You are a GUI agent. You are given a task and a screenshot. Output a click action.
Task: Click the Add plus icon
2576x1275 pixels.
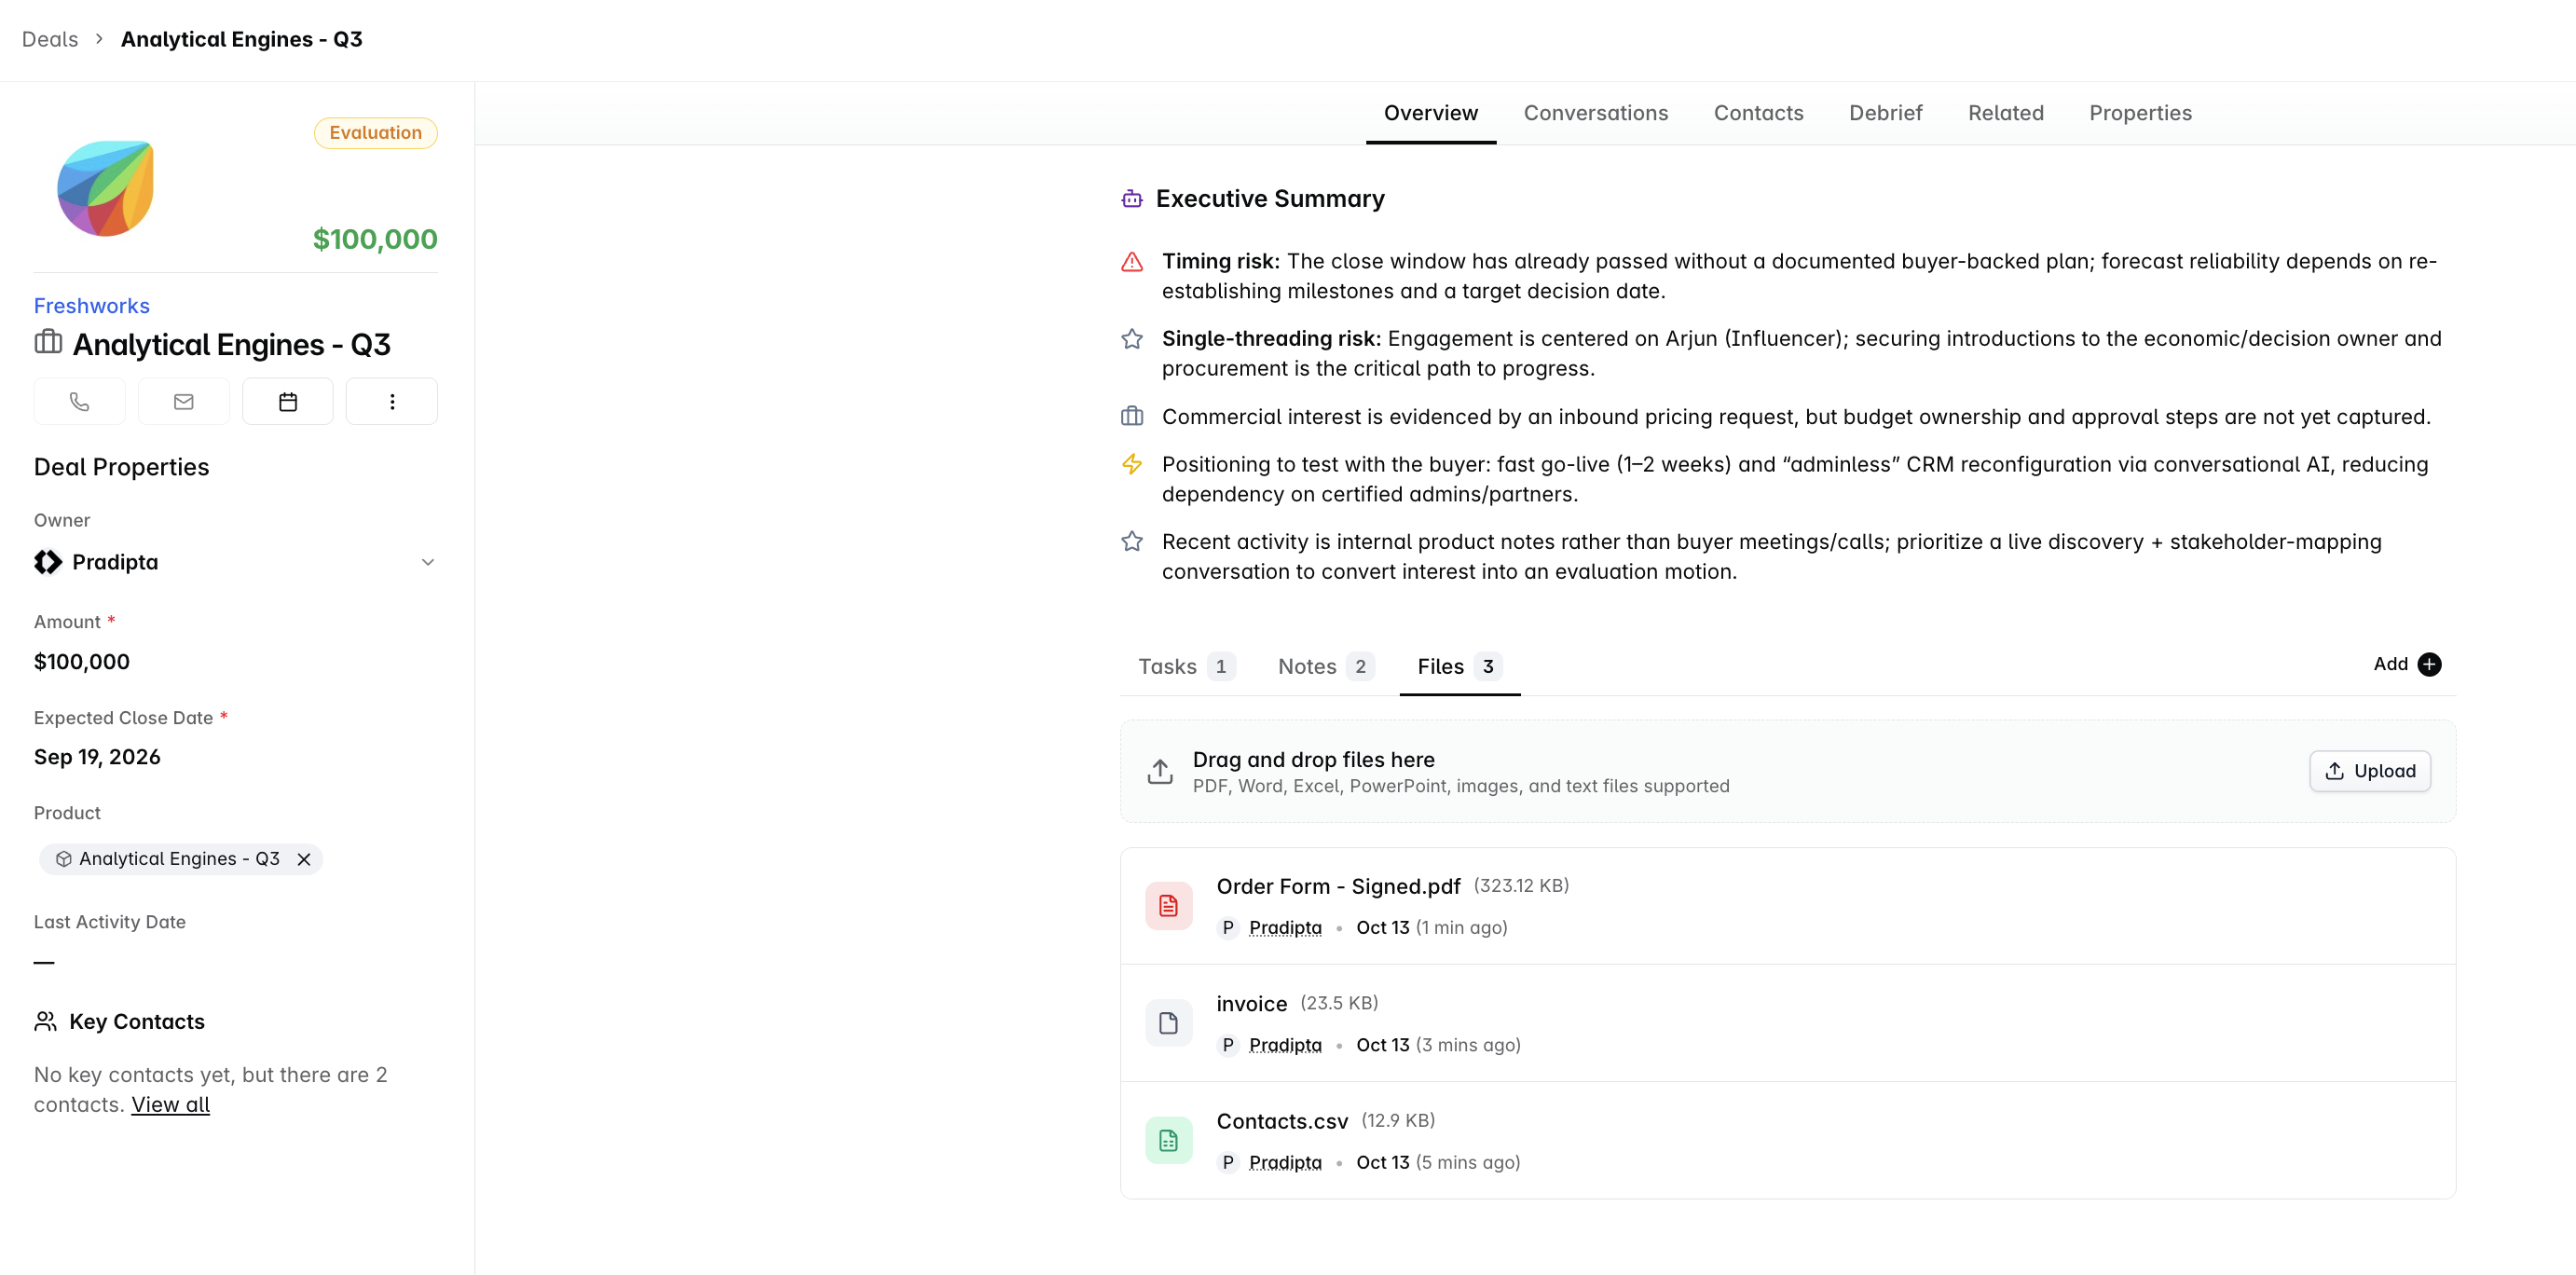click(x=2429, y=664)
